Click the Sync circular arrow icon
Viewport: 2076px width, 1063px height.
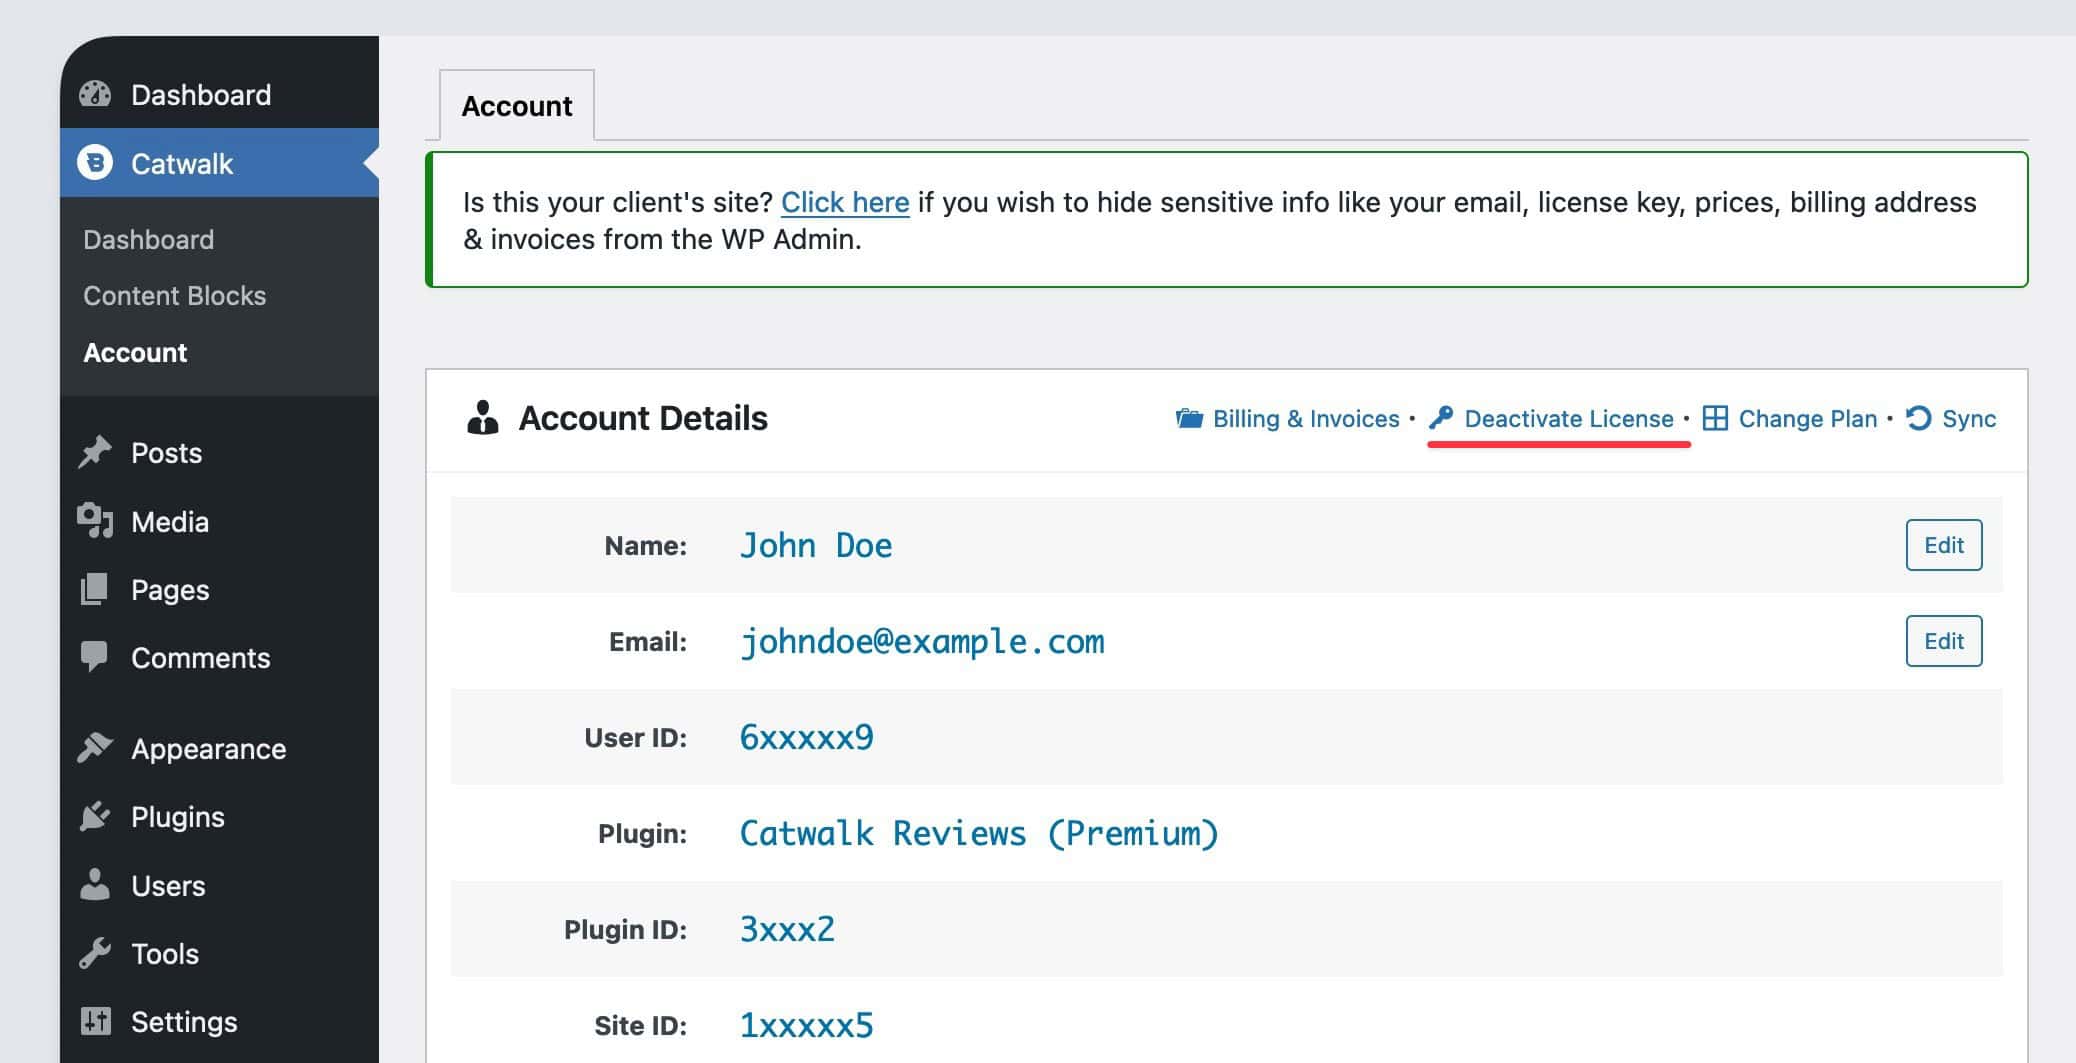(x=1918, y=418)
